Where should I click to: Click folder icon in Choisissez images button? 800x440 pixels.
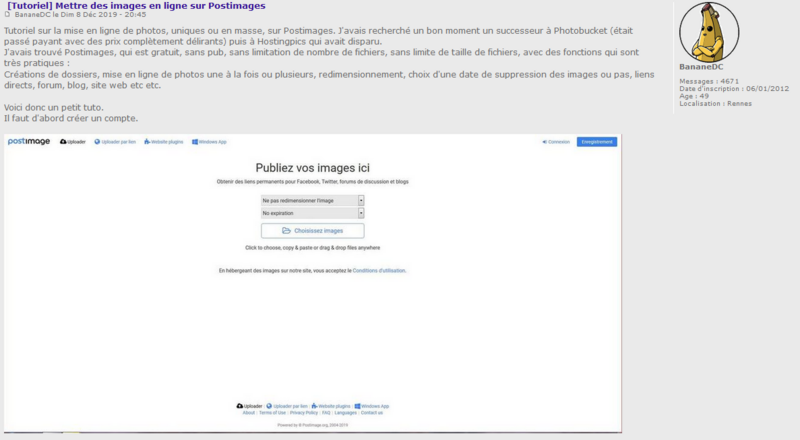[286, 231]
